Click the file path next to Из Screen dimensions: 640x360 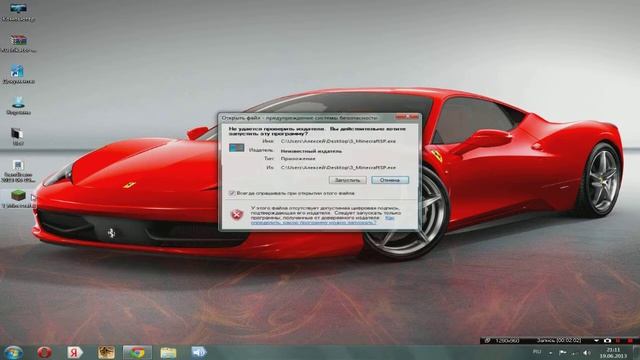point(338,167)
